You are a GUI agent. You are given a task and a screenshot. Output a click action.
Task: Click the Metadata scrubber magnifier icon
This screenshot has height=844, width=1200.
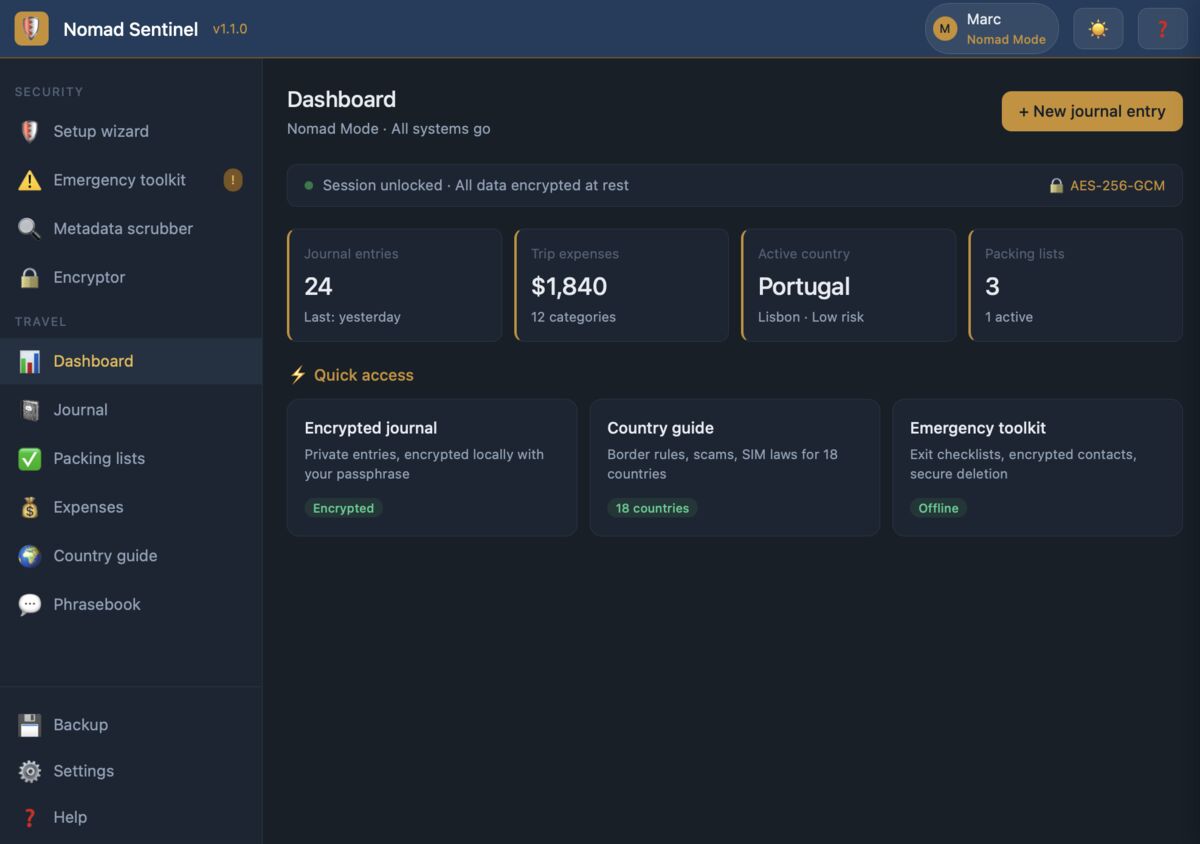(30, 229)
